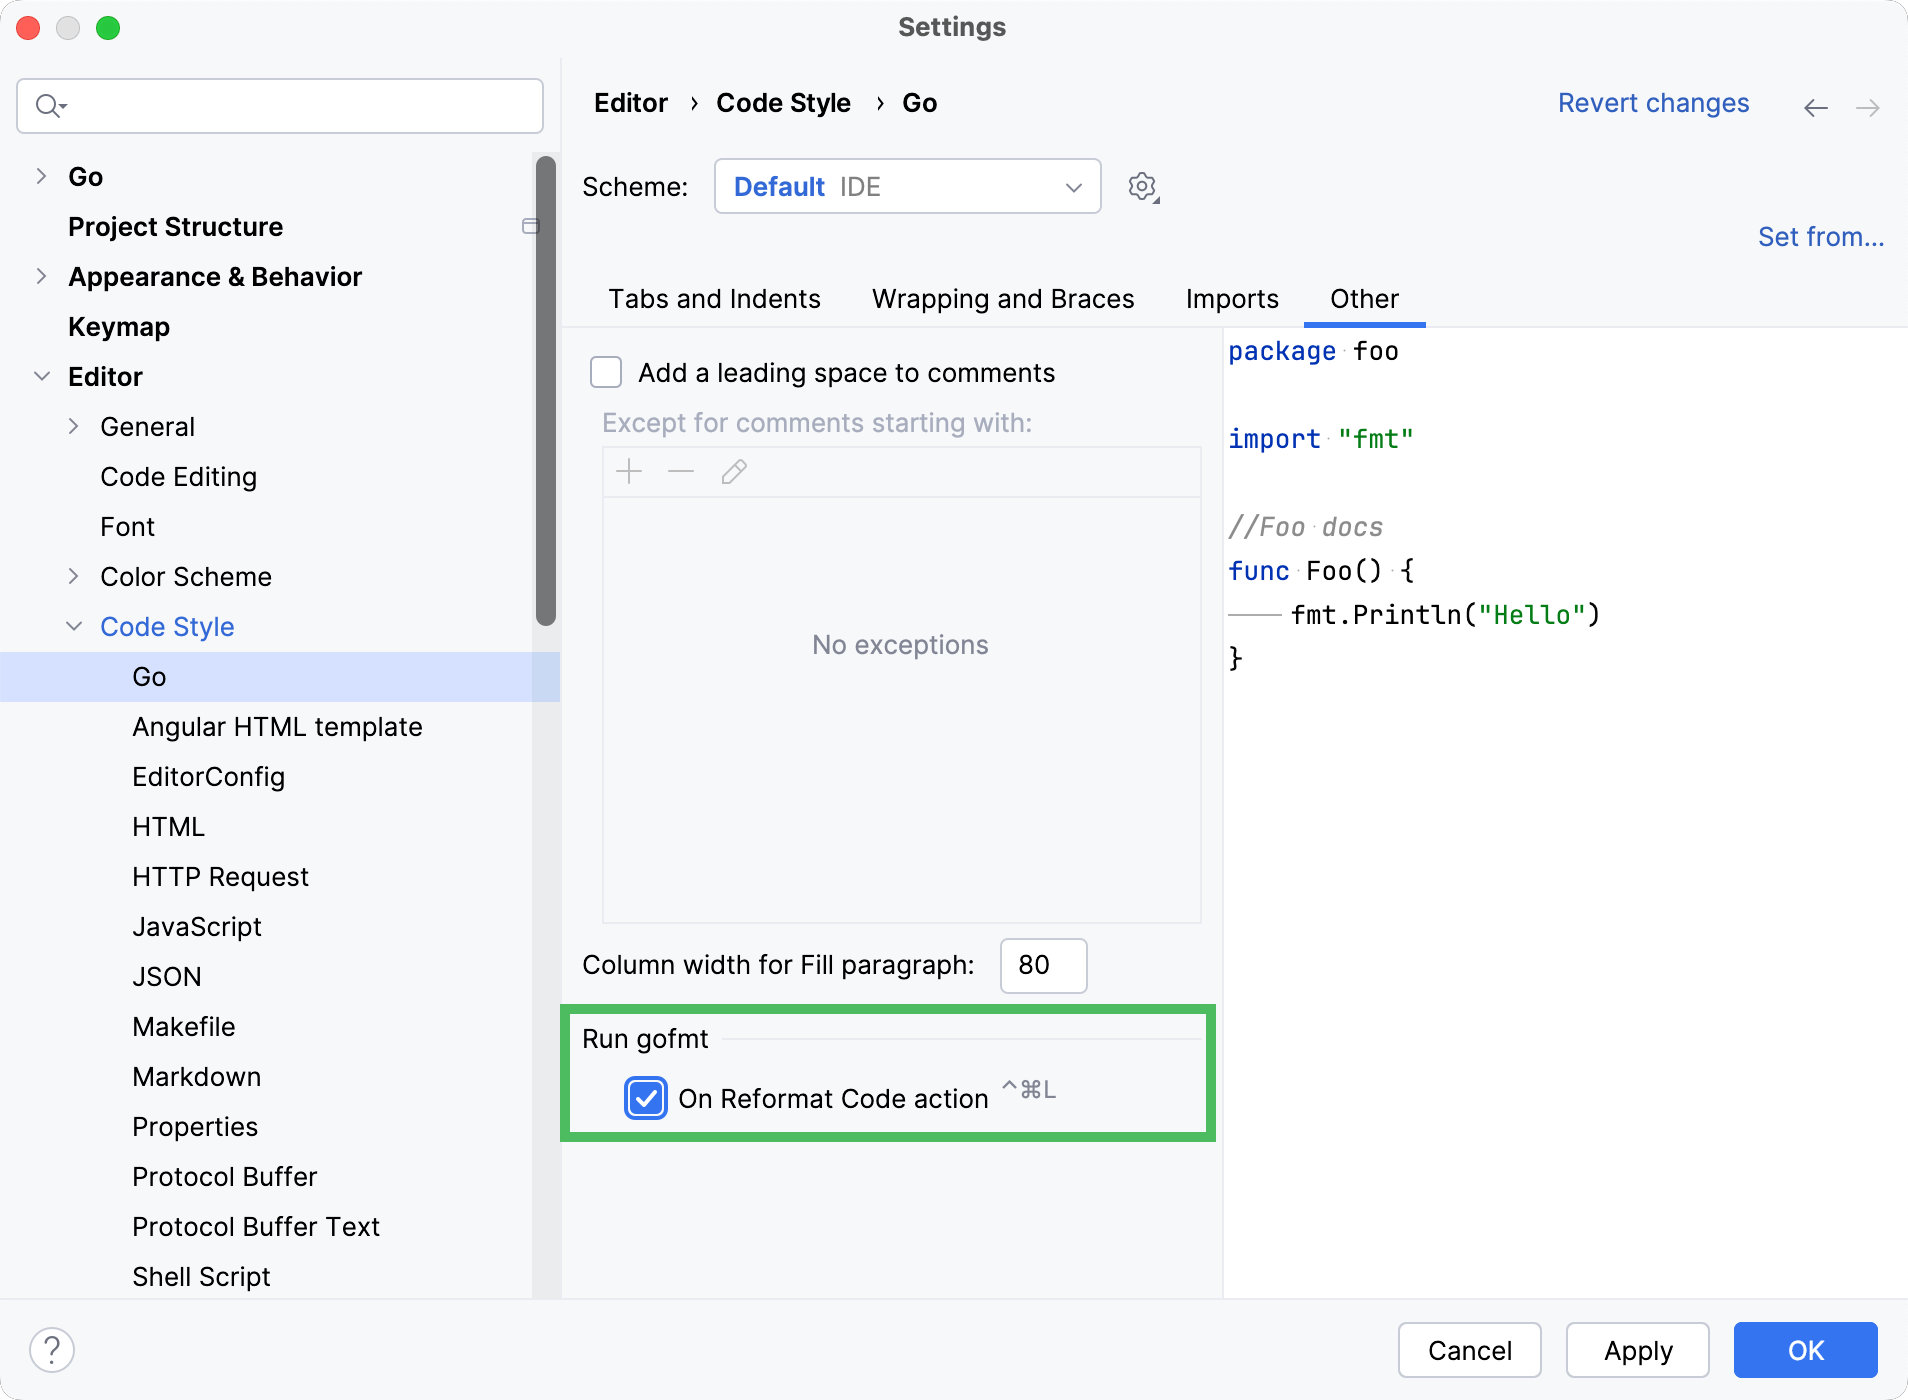Screen dimensions: 1908x1400
Task: Click the back navigation arrow
Action: (1816, 107)
